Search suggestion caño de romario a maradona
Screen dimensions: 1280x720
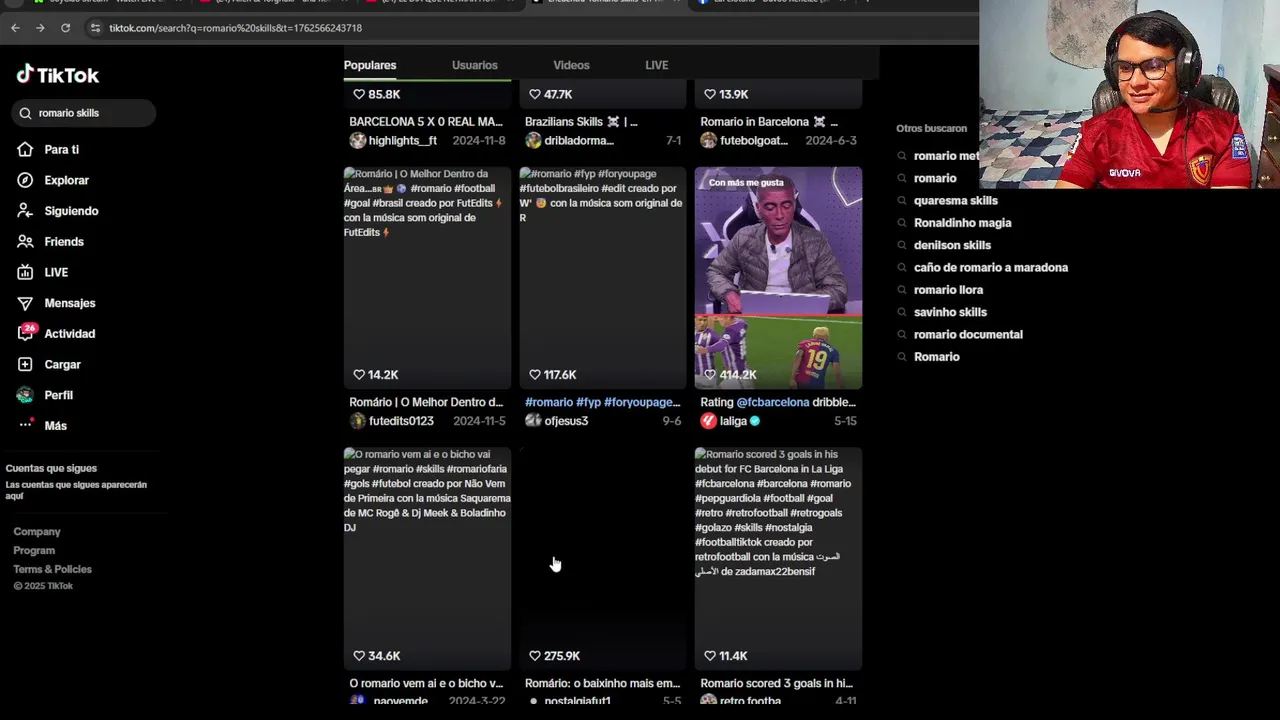[x=990, y=267]
